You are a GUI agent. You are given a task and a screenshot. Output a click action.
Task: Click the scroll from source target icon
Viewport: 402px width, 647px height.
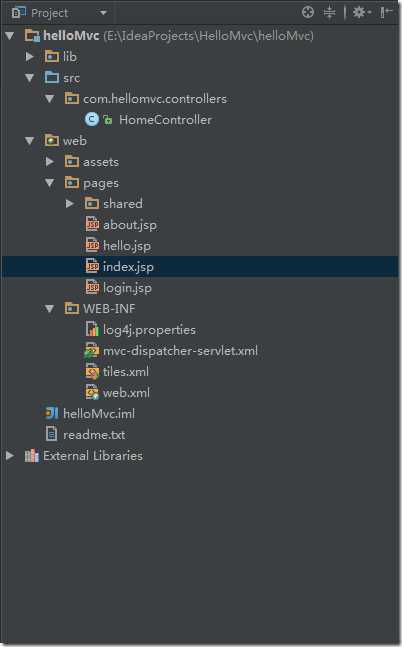click(x=308, y=12)
